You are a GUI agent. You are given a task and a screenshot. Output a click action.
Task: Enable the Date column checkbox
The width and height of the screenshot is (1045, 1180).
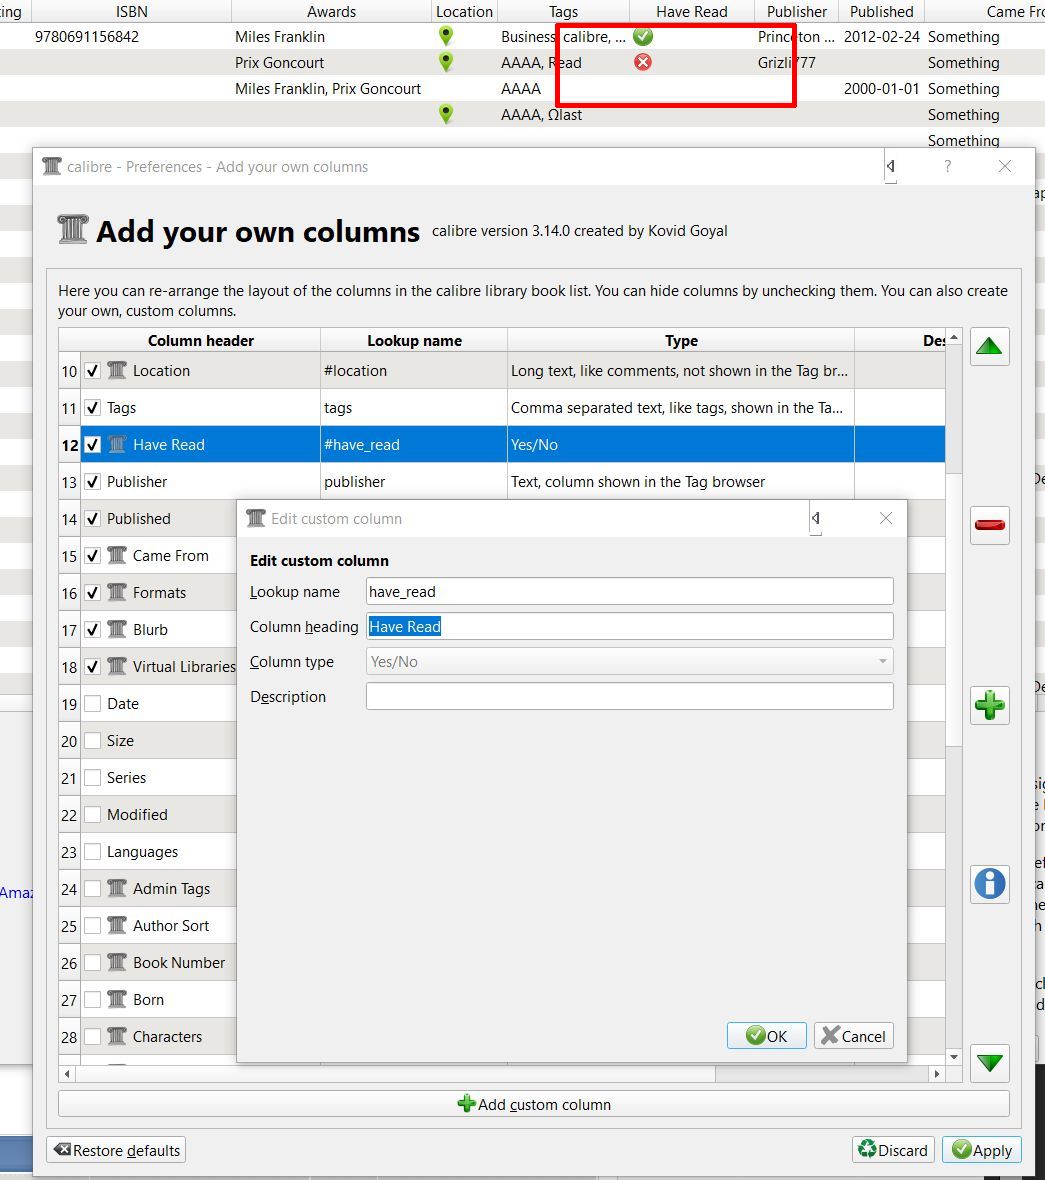[x=93, y=704]
